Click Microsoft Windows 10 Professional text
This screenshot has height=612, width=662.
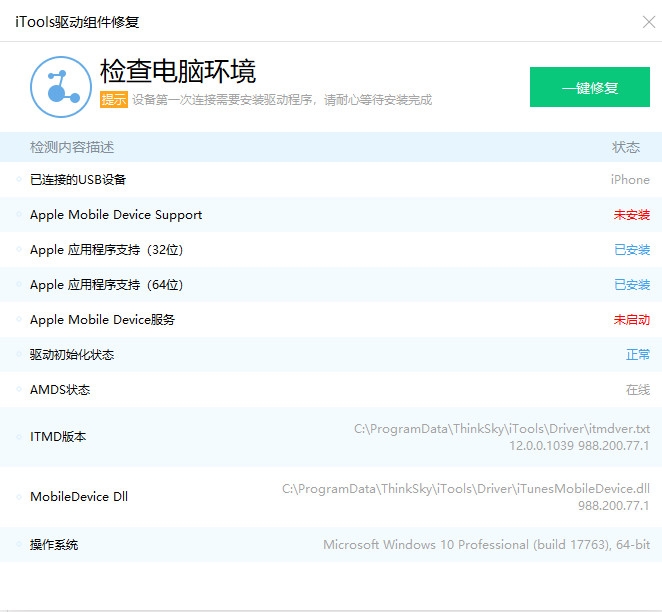click(486, 544)
